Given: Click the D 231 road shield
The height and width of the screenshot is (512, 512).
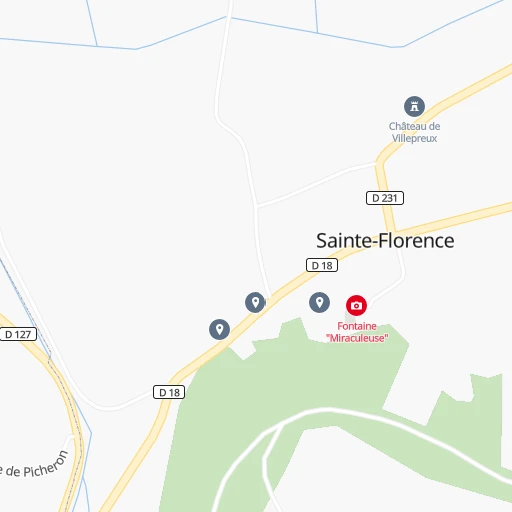Looking at the screenshot, I should tap(385, 198).
